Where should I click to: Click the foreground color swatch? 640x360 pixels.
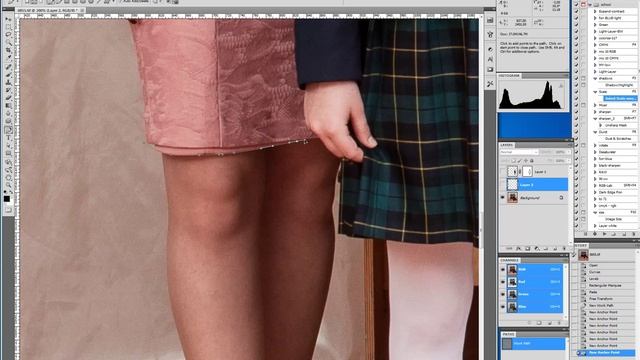[x=7, y=199]
